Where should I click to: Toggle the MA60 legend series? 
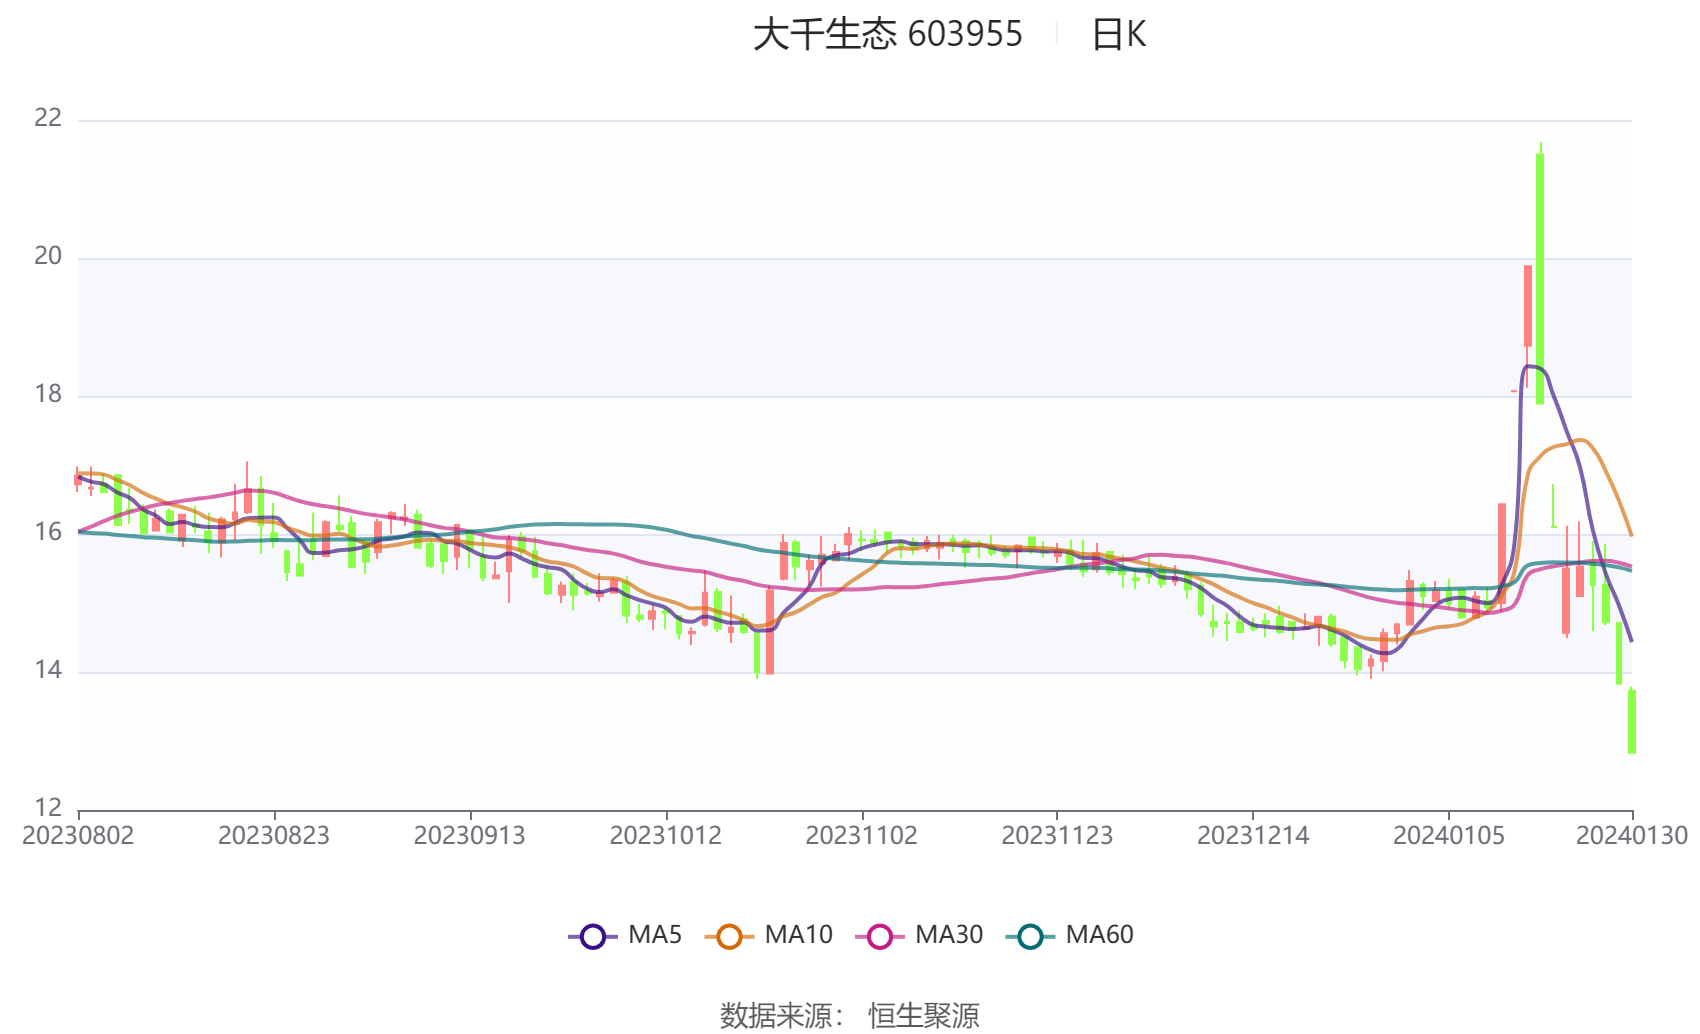[x=1070, y=936]
